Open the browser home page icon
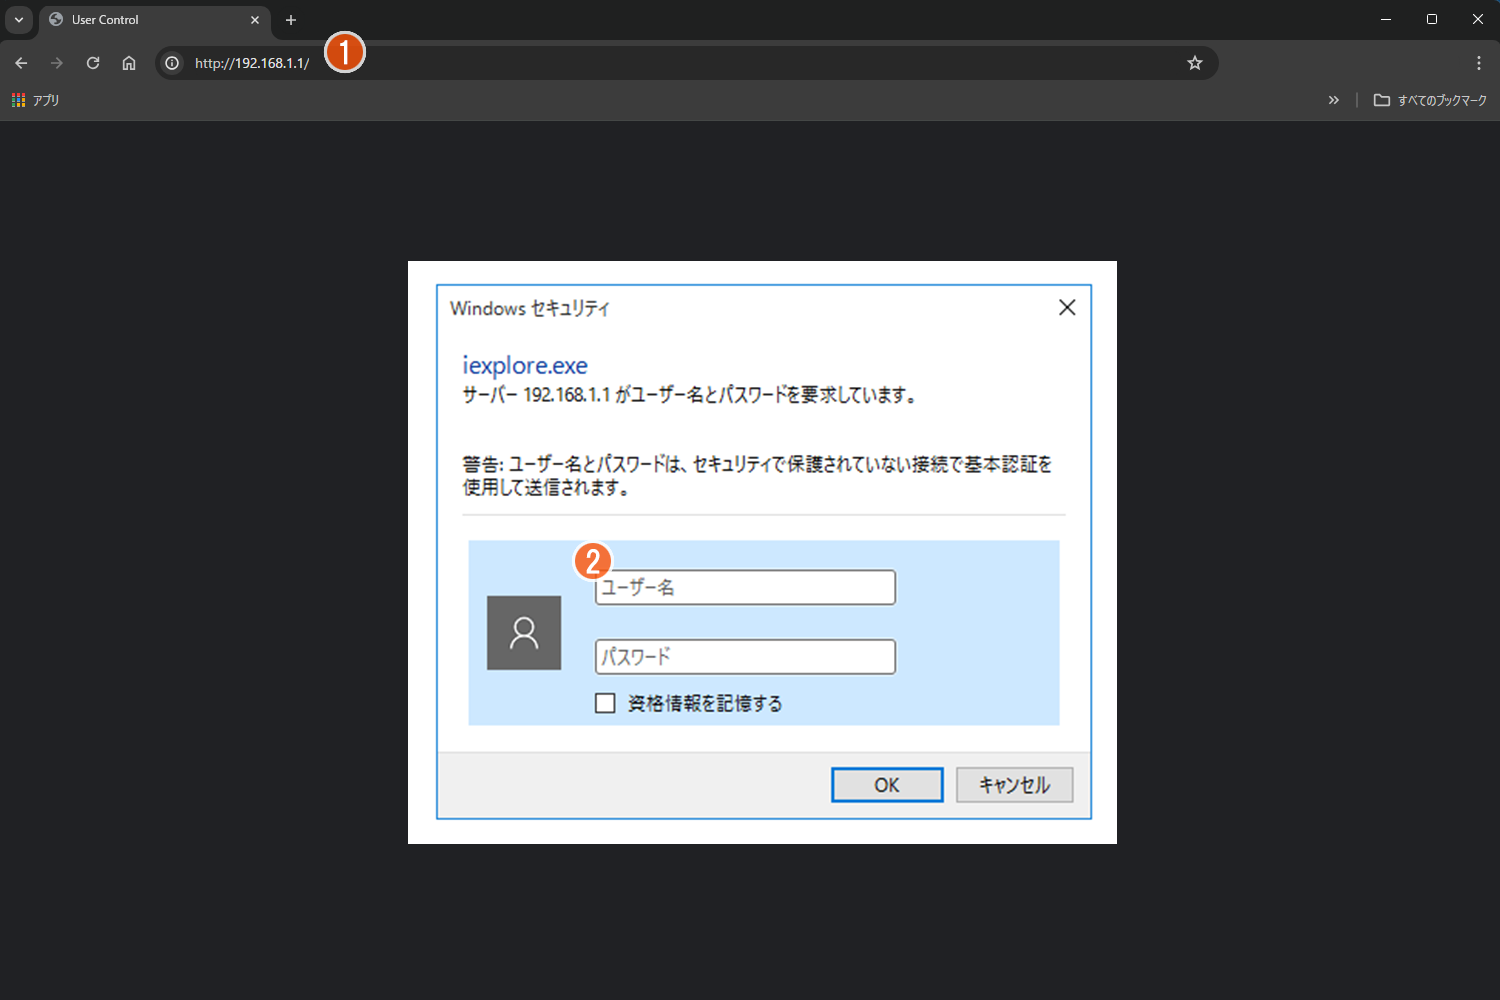The height and width of the screenshot is (1000, 1500). (x=129, y=63)
